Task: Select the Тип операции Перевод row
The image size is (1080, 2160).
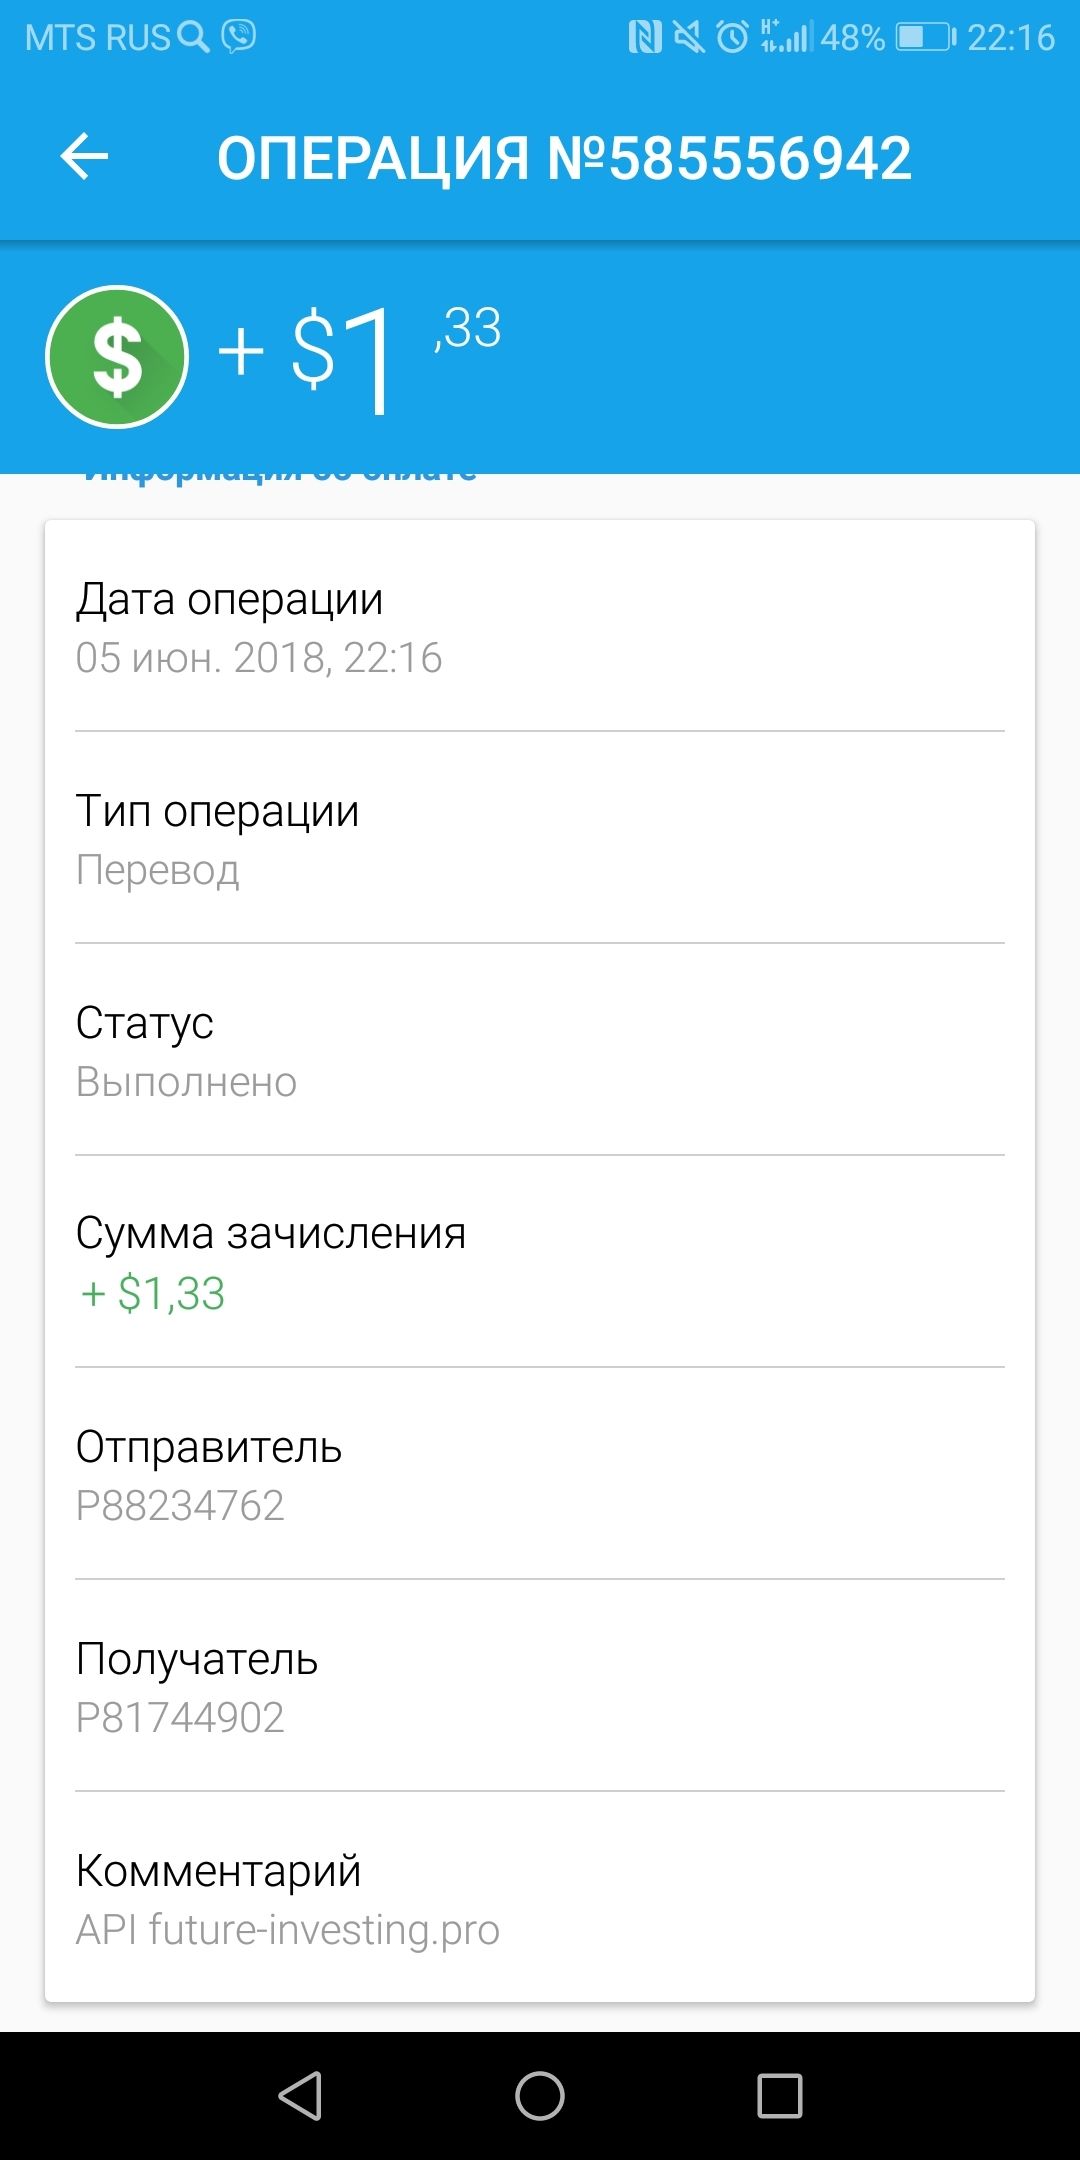Action: (540, 839)
